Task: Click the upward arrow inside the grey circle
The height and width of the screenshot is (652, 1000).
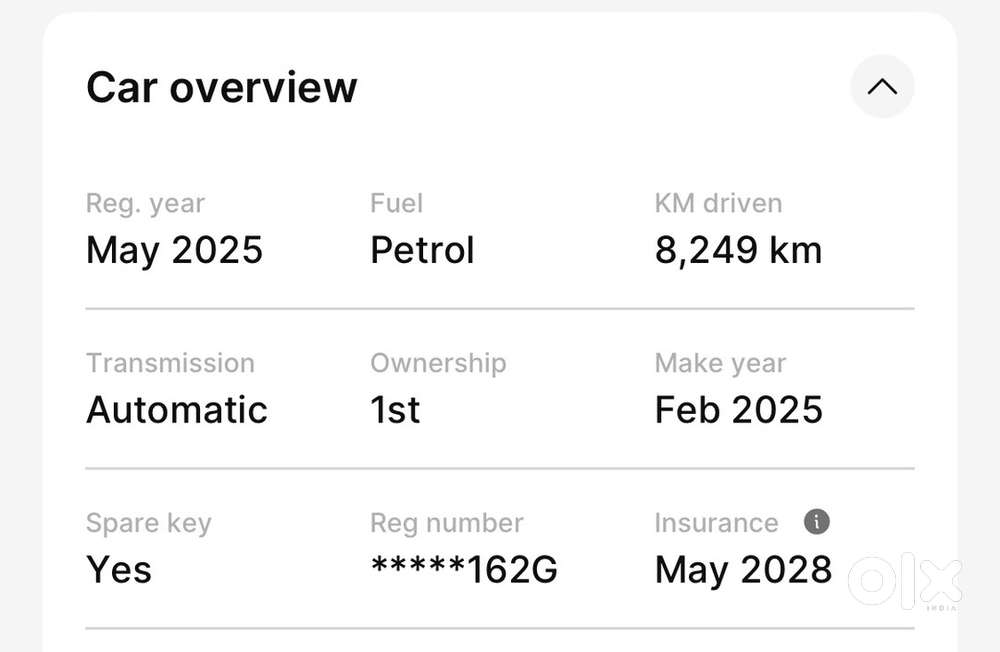Action: click(881, 87)
